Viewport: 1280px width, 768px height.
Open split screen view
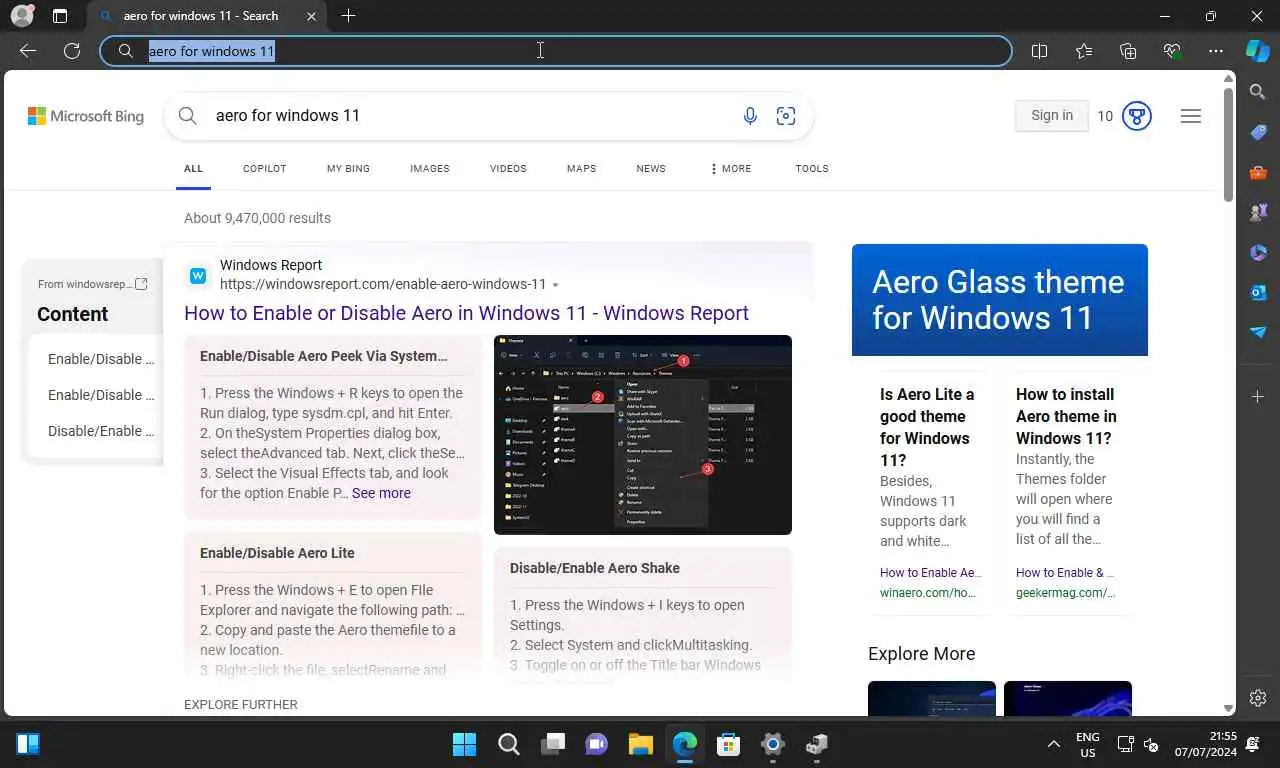1039,51
